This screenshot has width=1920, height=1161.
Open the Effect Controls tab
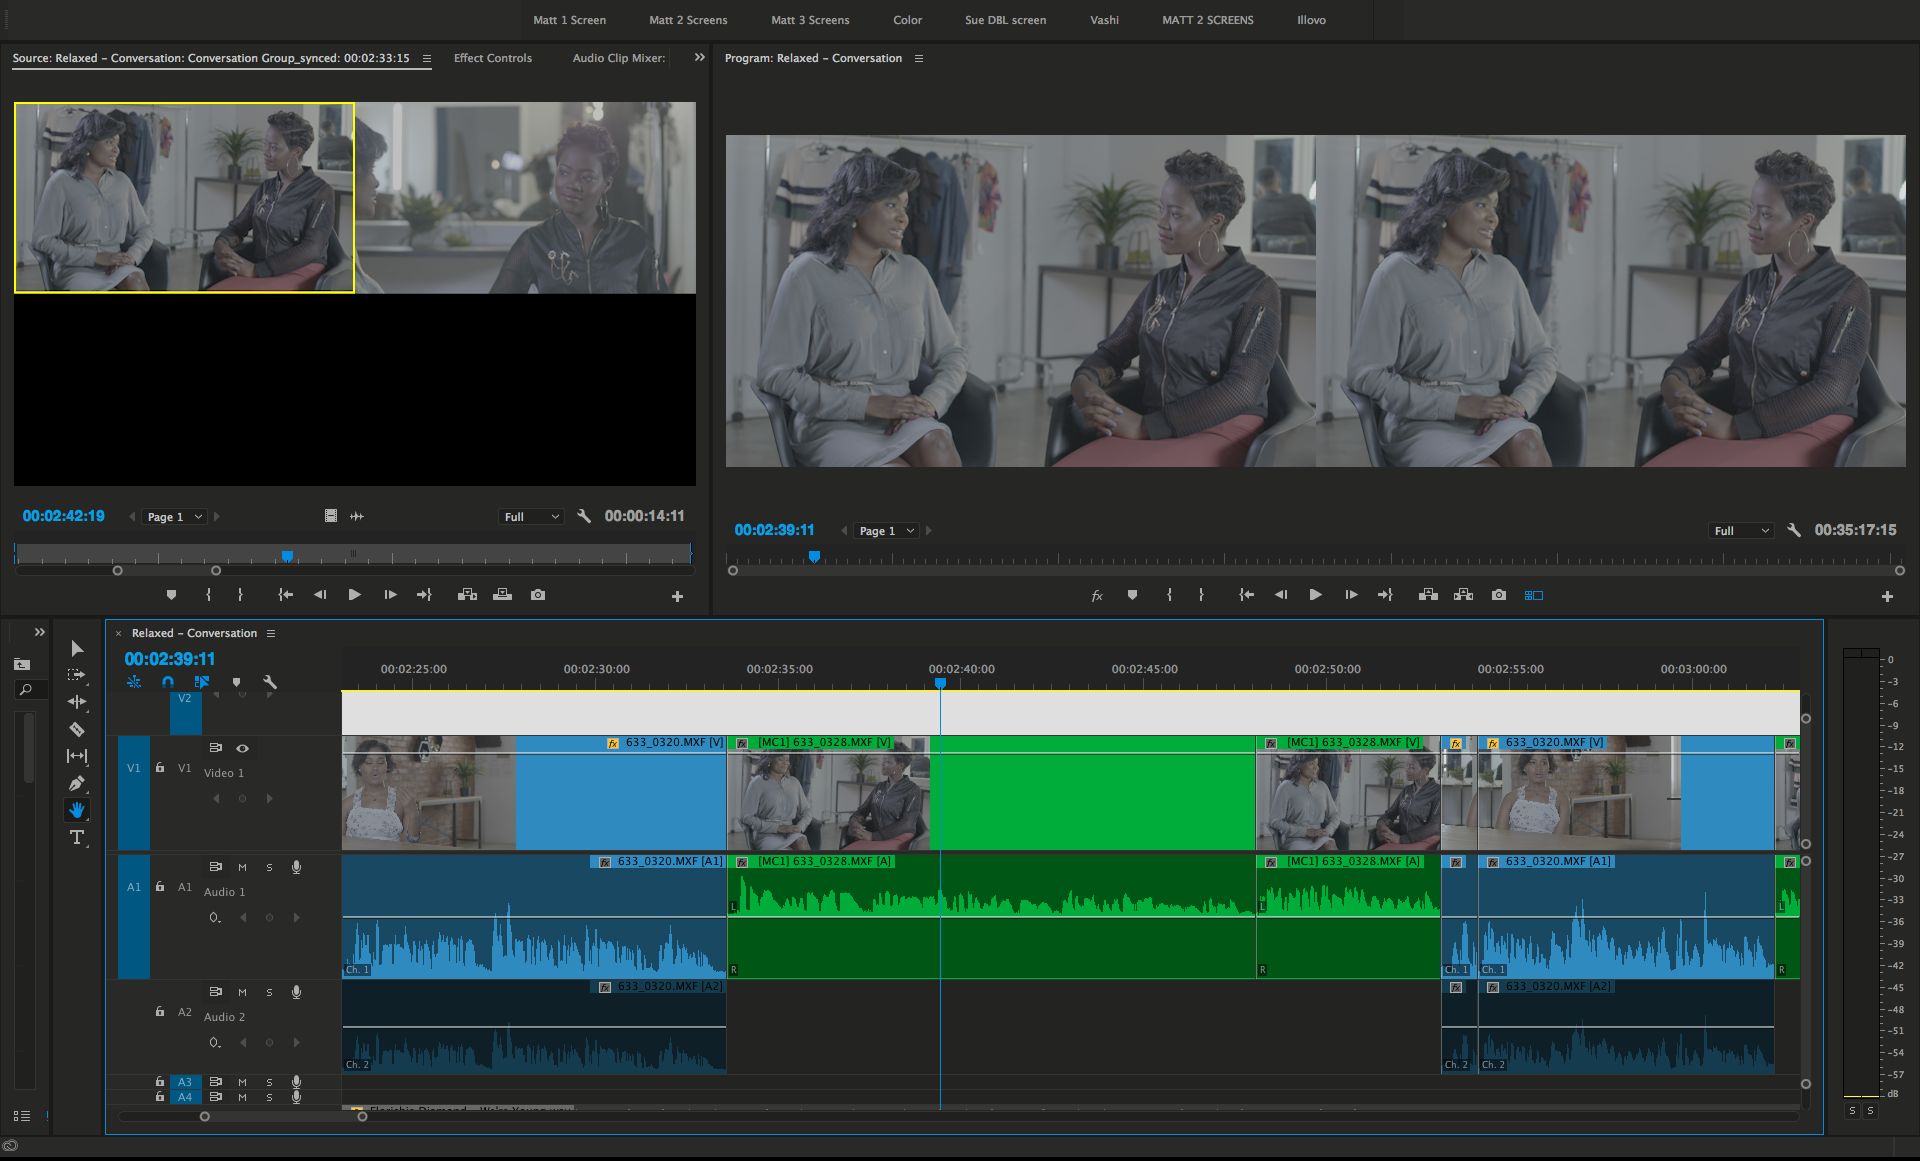point(493,58)
